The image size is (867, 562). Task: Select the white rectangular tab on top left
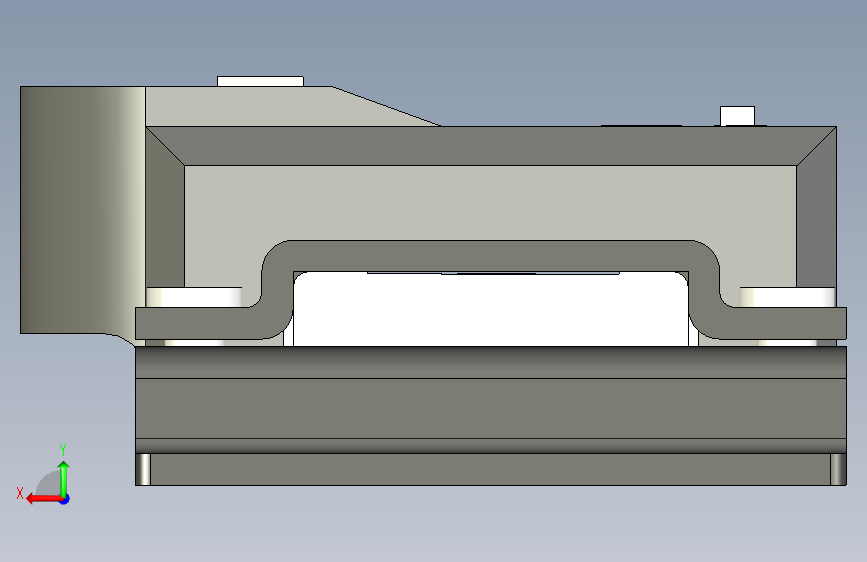(260, 81)
